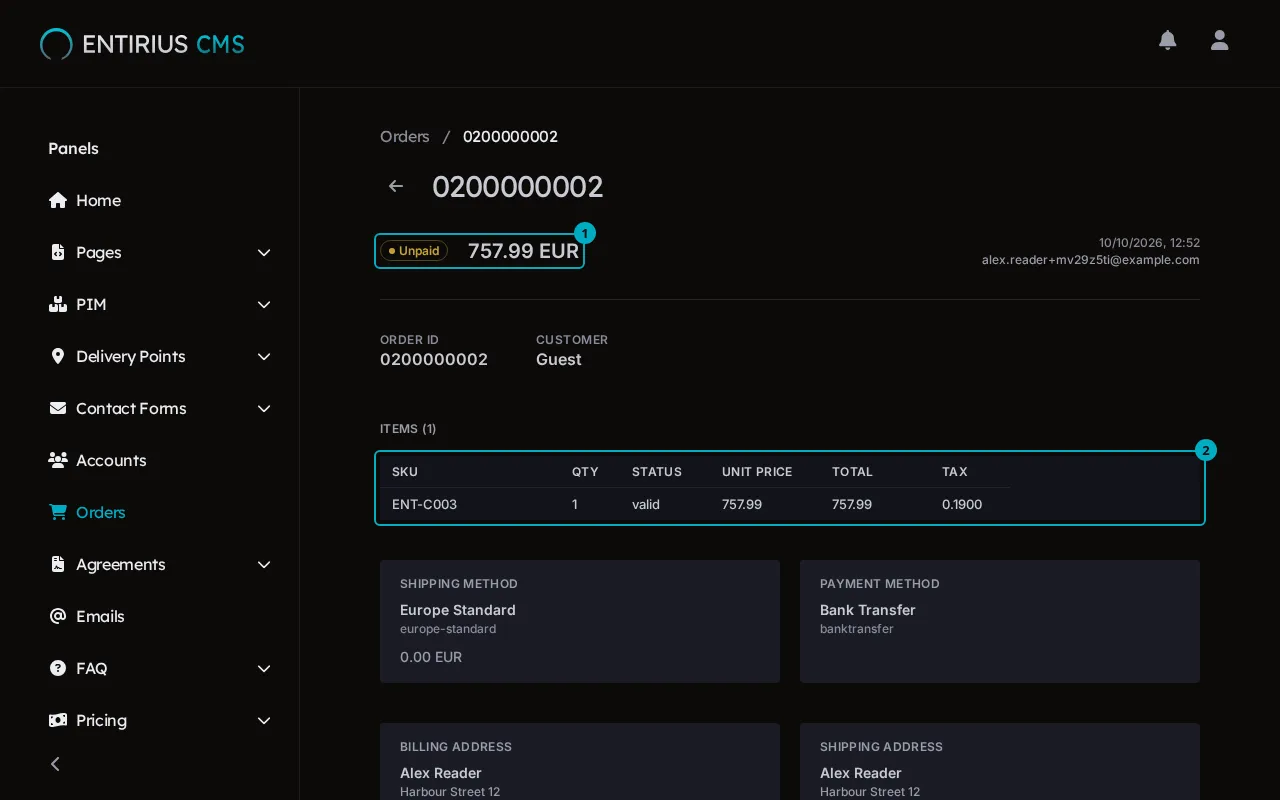Click the Entirius CMS logo
1280x800 pixels.
(142, 44)
